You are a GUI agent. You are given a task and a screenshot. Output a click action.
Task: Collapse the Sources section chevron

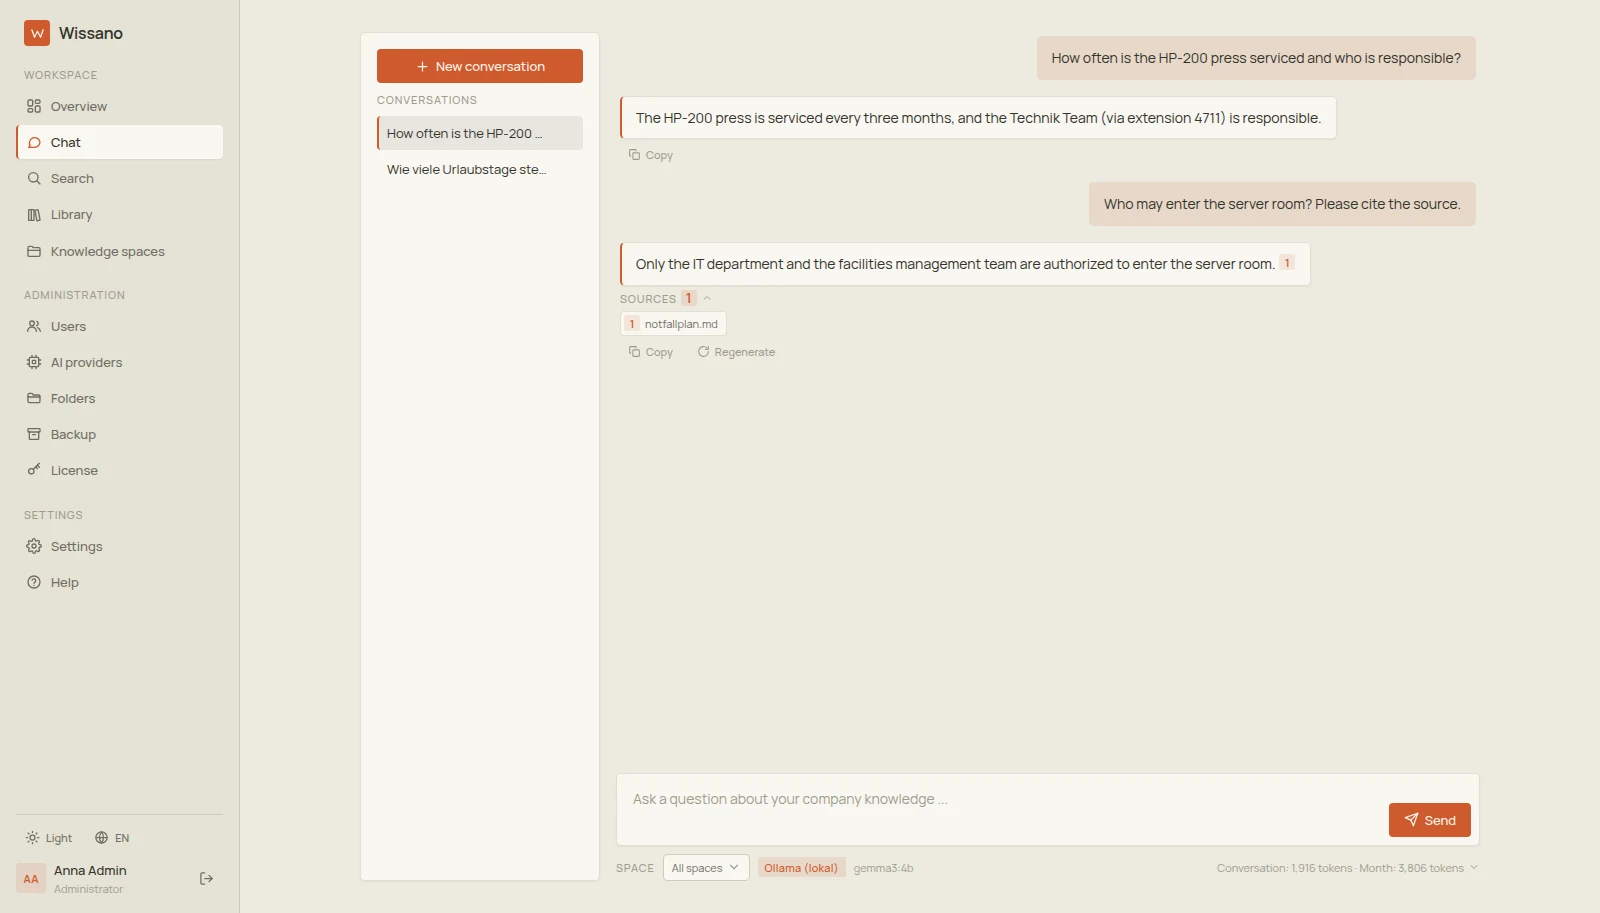707,298
